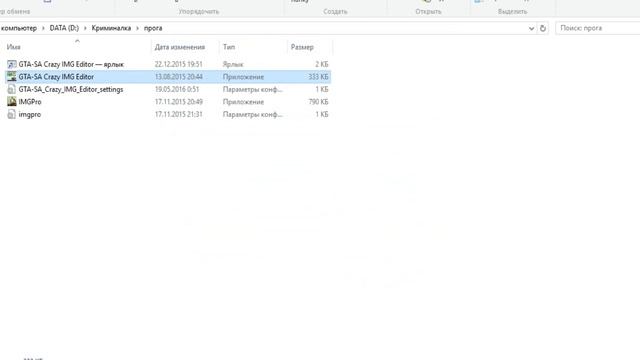Click date 17.11.2015 20:49
Screen dimensions: 640x360
pyautogui.click(x=178, y=102)
